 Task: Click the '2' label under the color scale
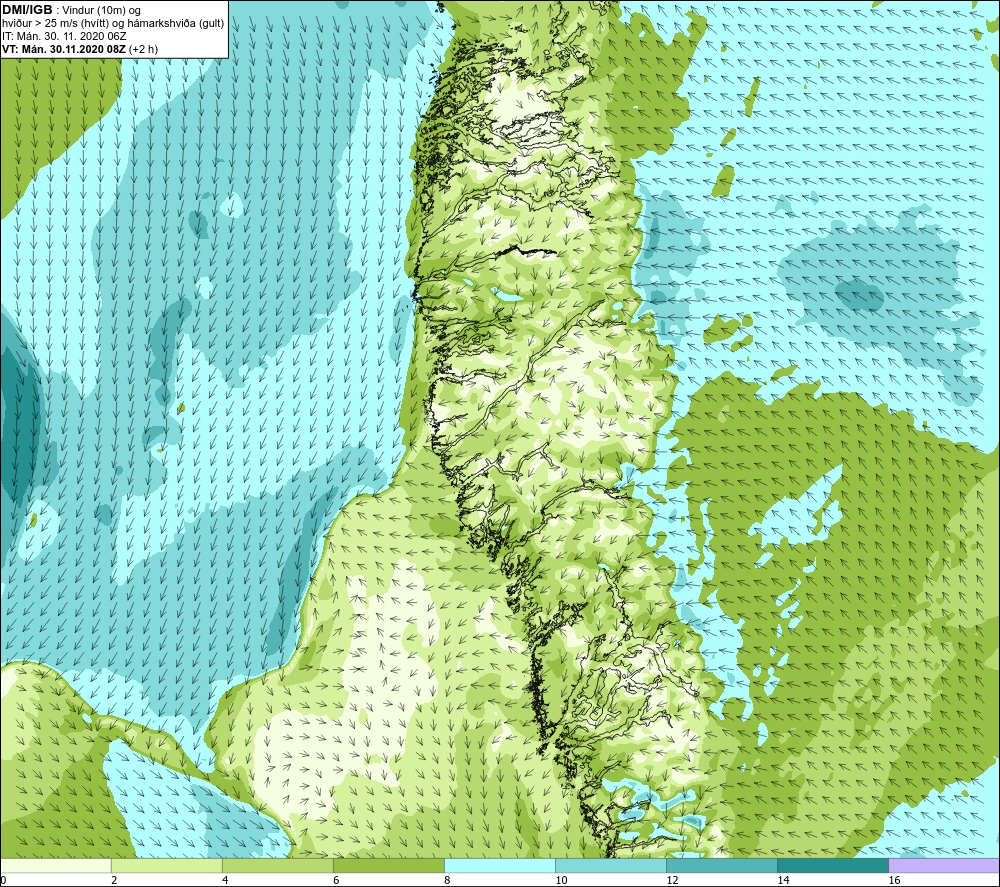pos(114,881)
